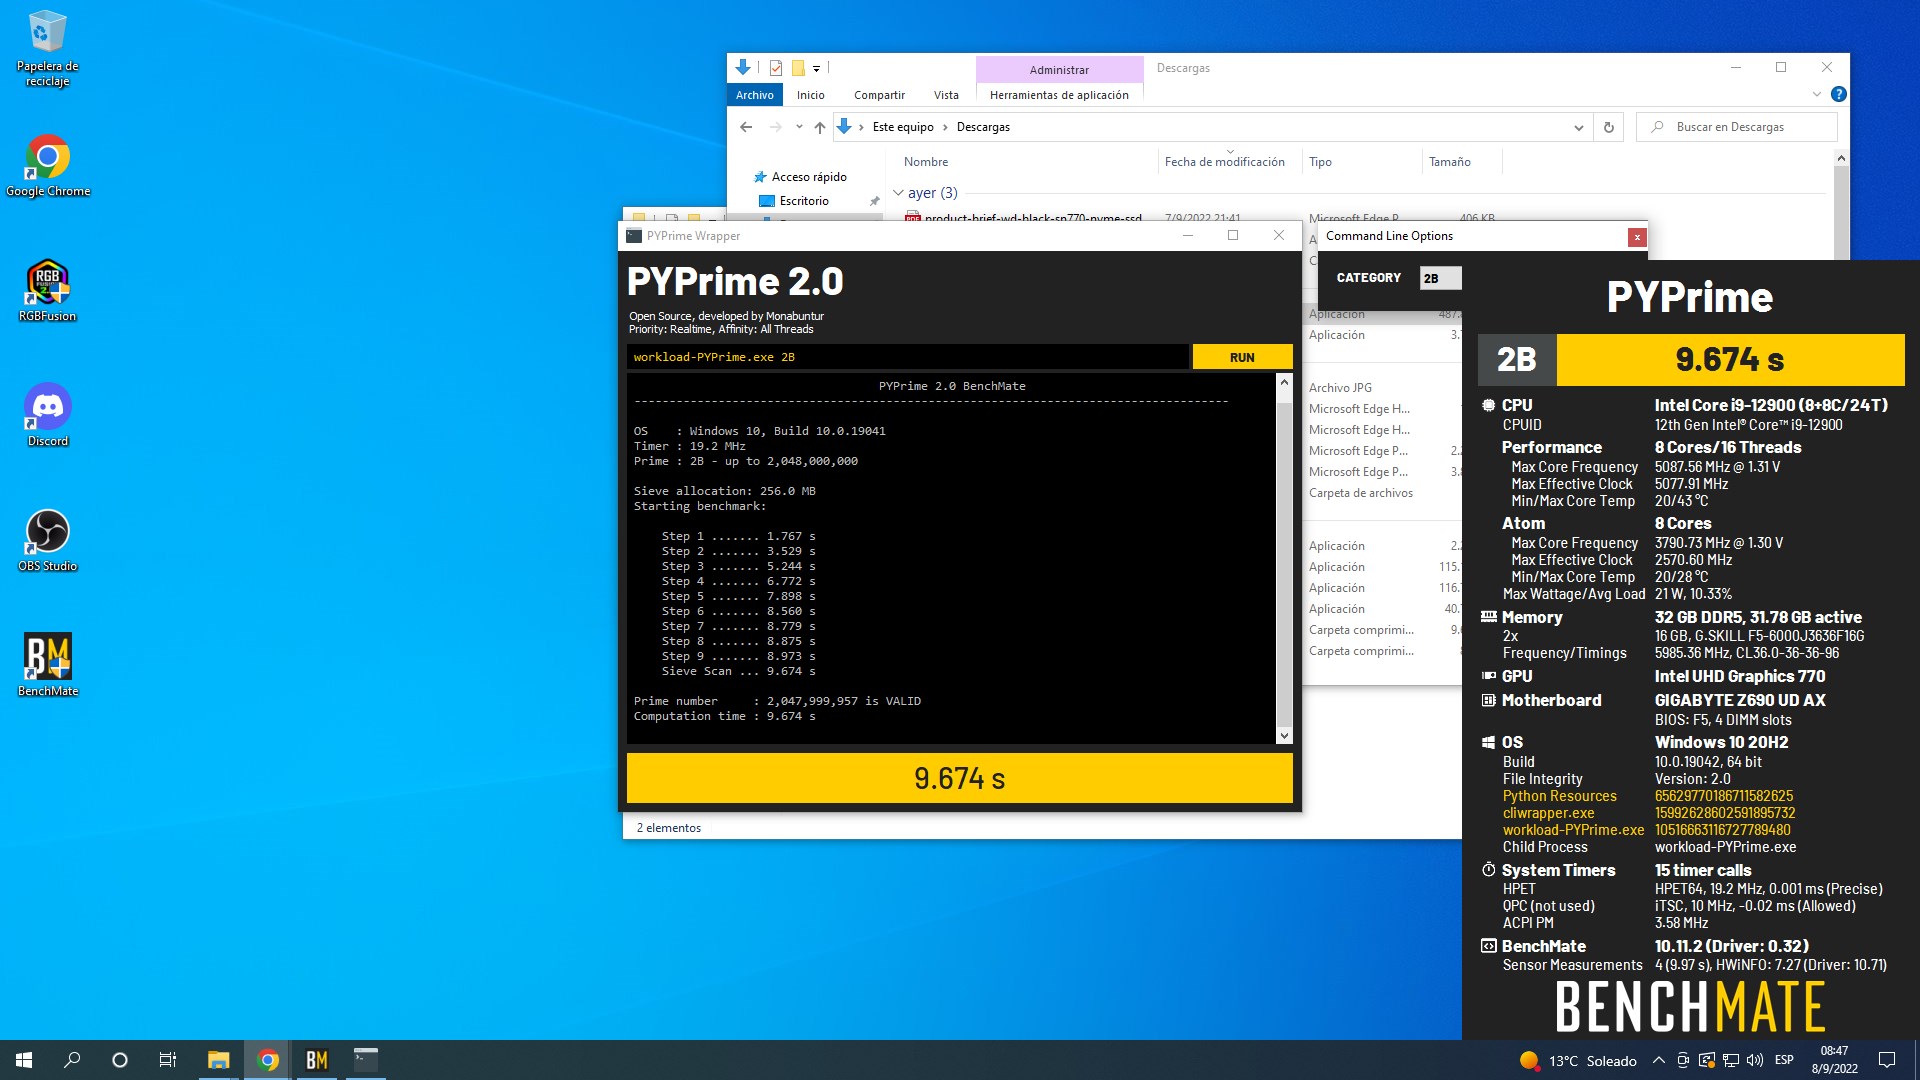1920x1080 pixels.
Task: Open the RGBFusion desktop shortcut
Action: [x=47, y=290]
